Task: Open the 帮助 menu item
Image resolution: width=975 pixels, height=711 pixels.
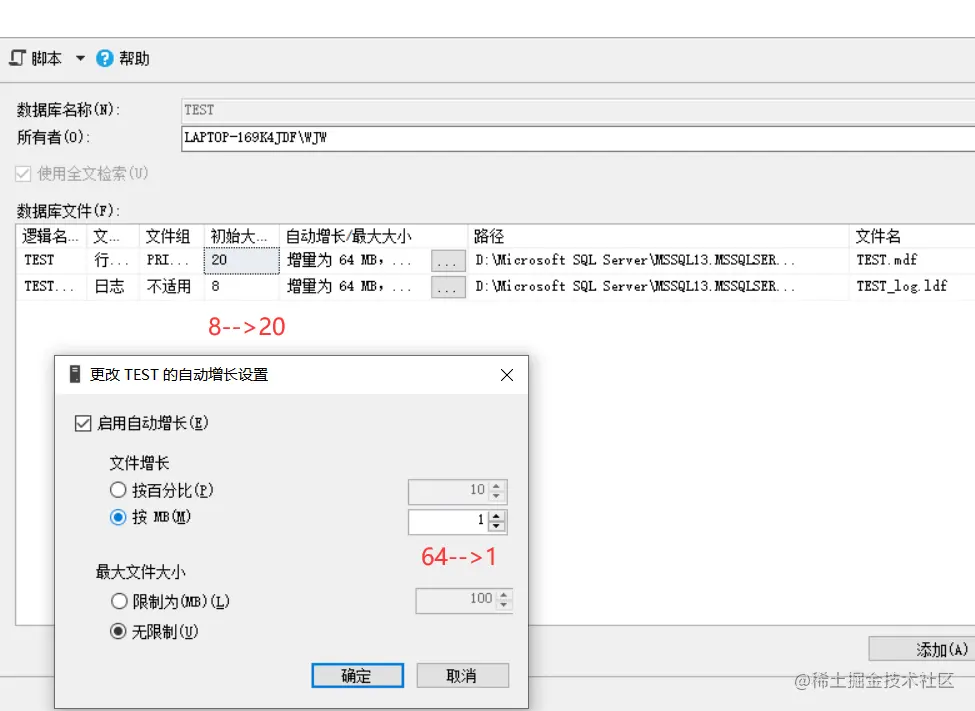Action: pyautogui.click(x=135, y=58)
